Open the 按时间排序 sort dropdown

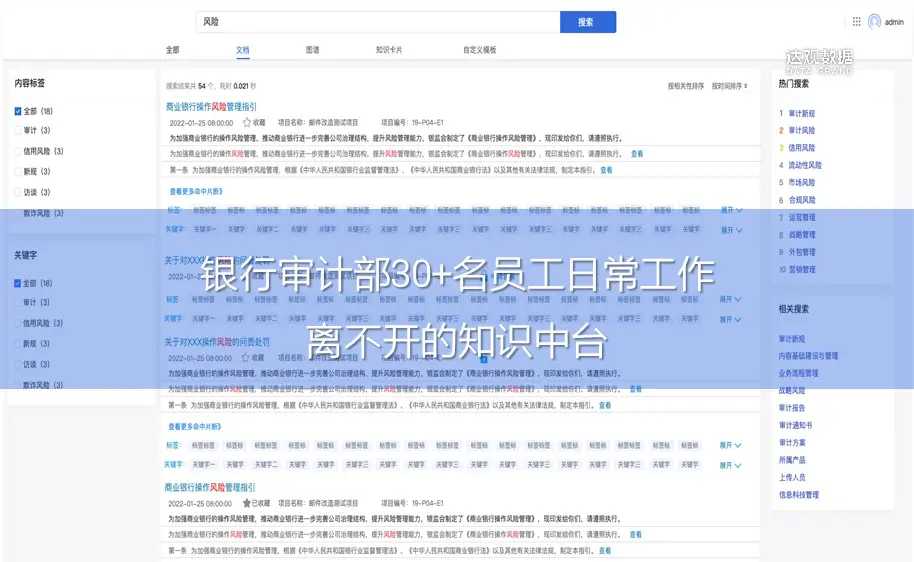[x=729, y=86]
